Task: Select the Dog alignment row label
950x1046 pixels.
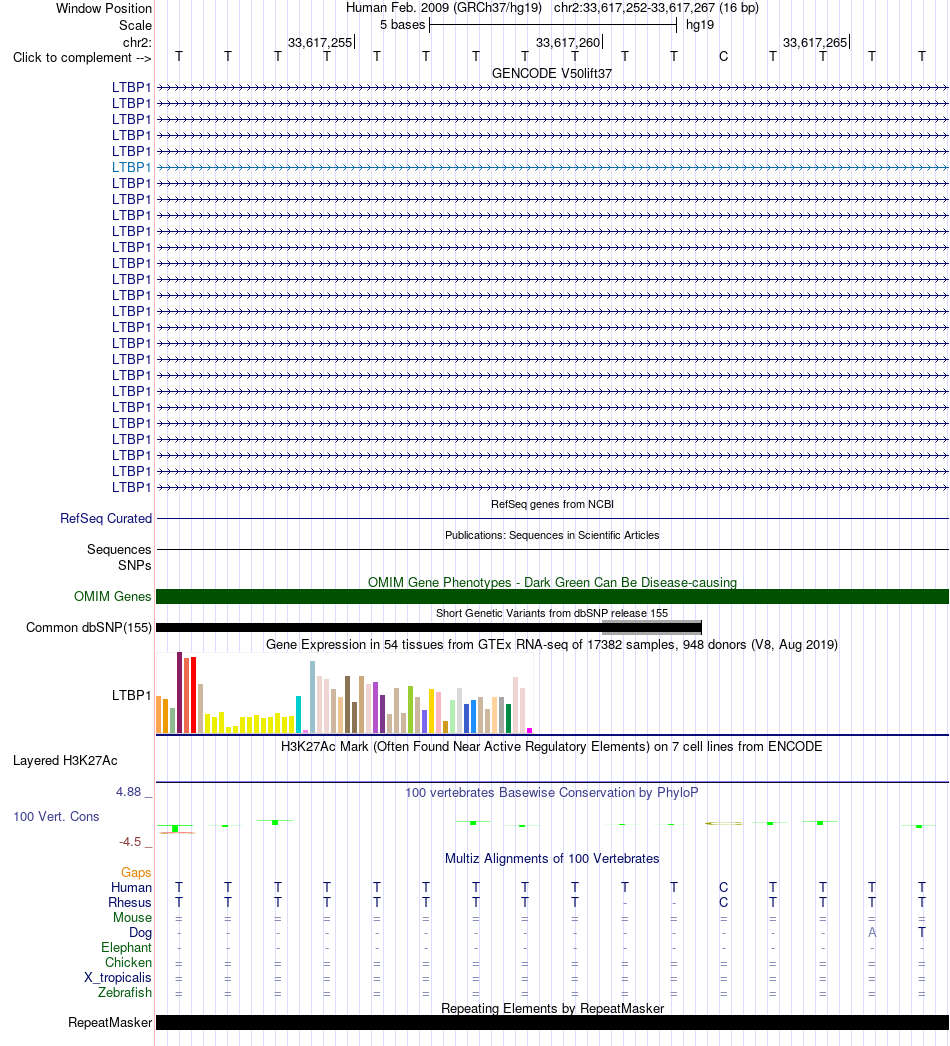Action: click(x=140, y=933)
